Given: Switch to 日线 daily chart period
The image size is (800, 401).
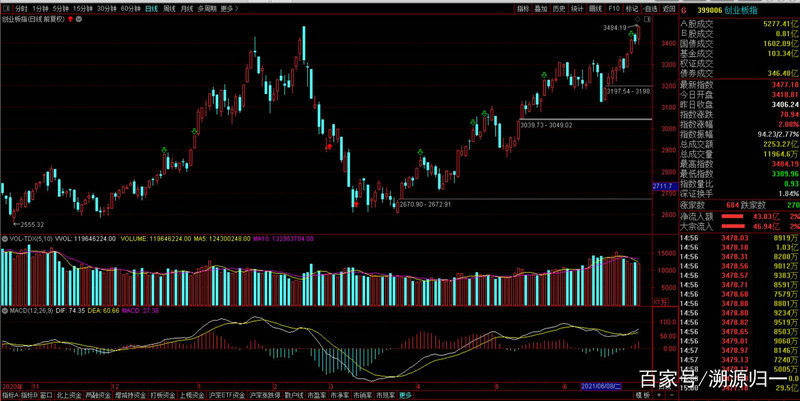Looking at the screenshot, I should 151,7.
